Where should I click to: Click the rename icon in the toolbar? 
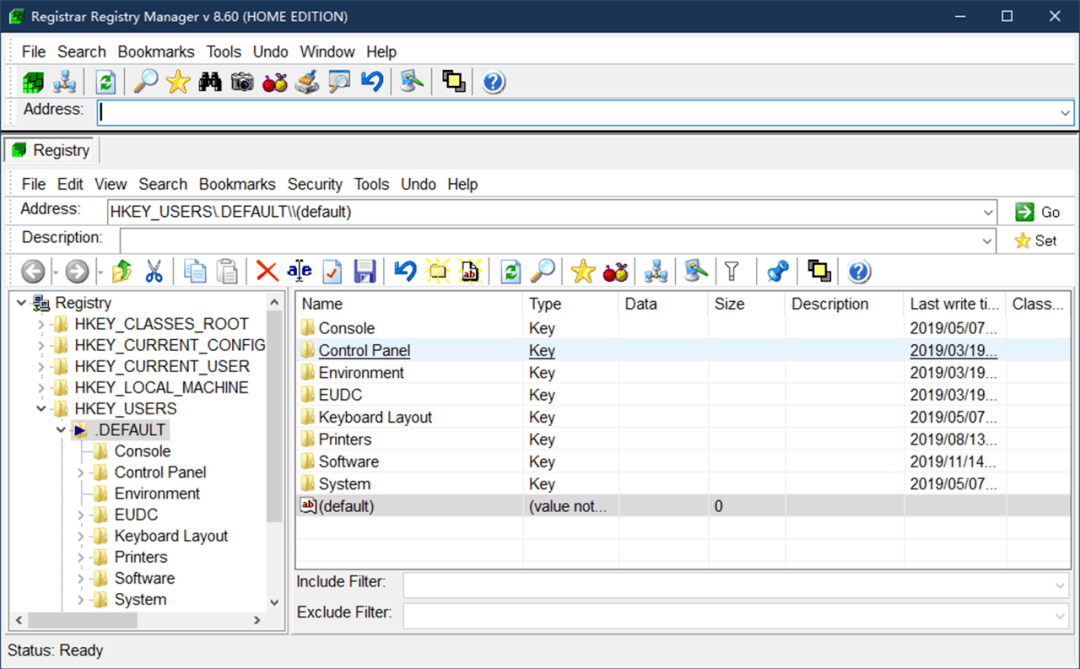pyautogui.click(x=299, y=271)
